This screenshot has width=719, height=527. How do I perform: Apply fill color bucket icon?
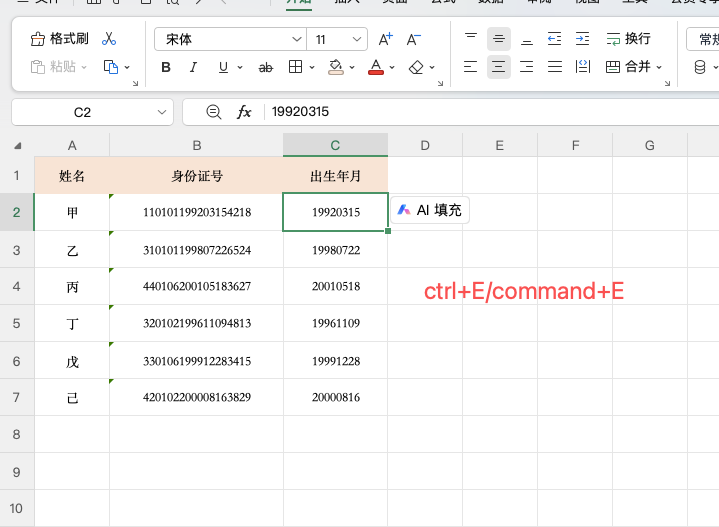point(336,67)
